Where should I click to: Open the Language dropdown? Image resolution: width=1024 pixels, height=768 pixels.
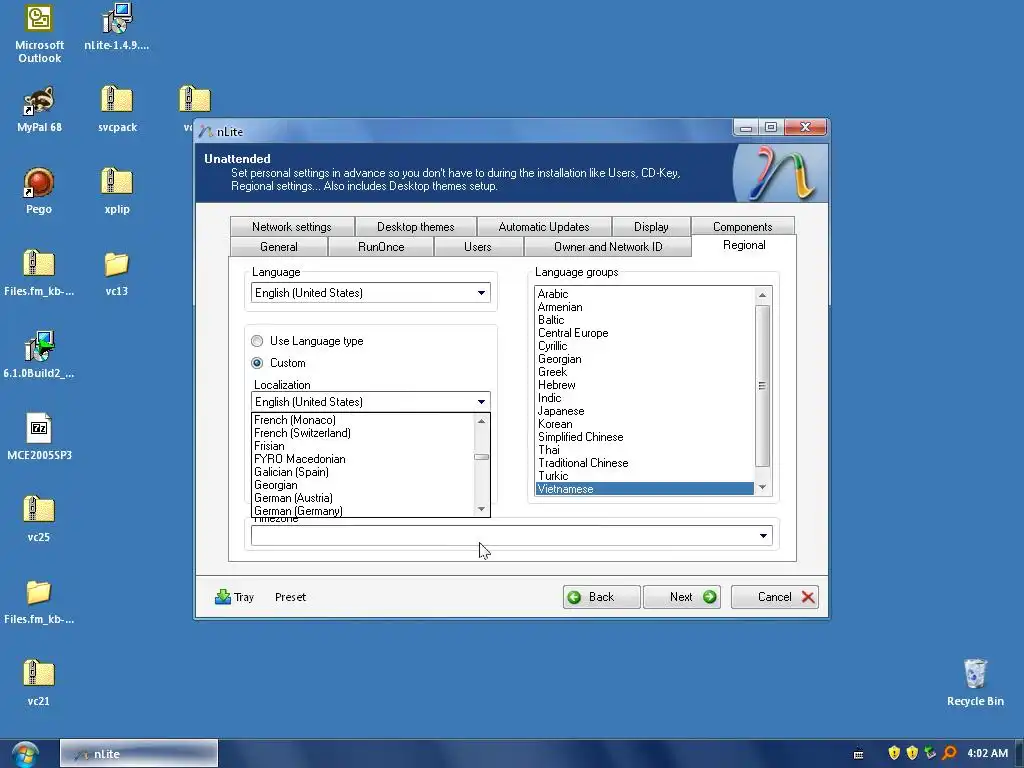tap(370, 293)
